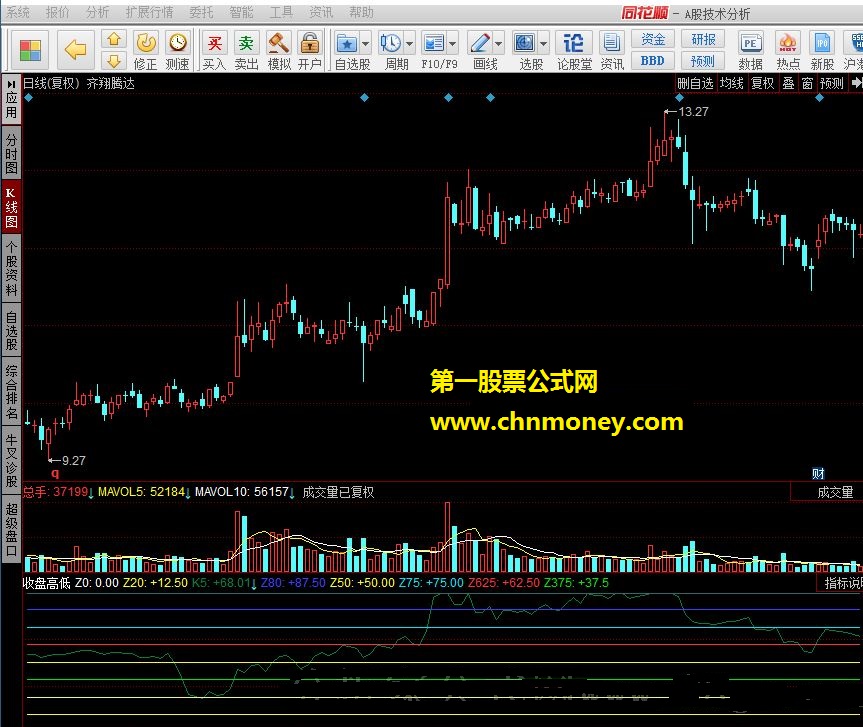Open the 热点 hot topics flame icon

788,51
